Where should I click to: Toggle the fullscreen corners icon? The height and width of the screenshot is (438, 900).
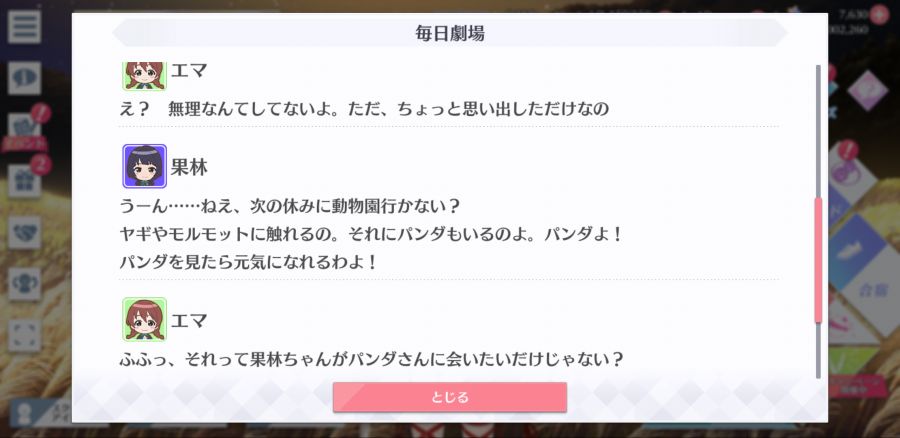point(24,335)
